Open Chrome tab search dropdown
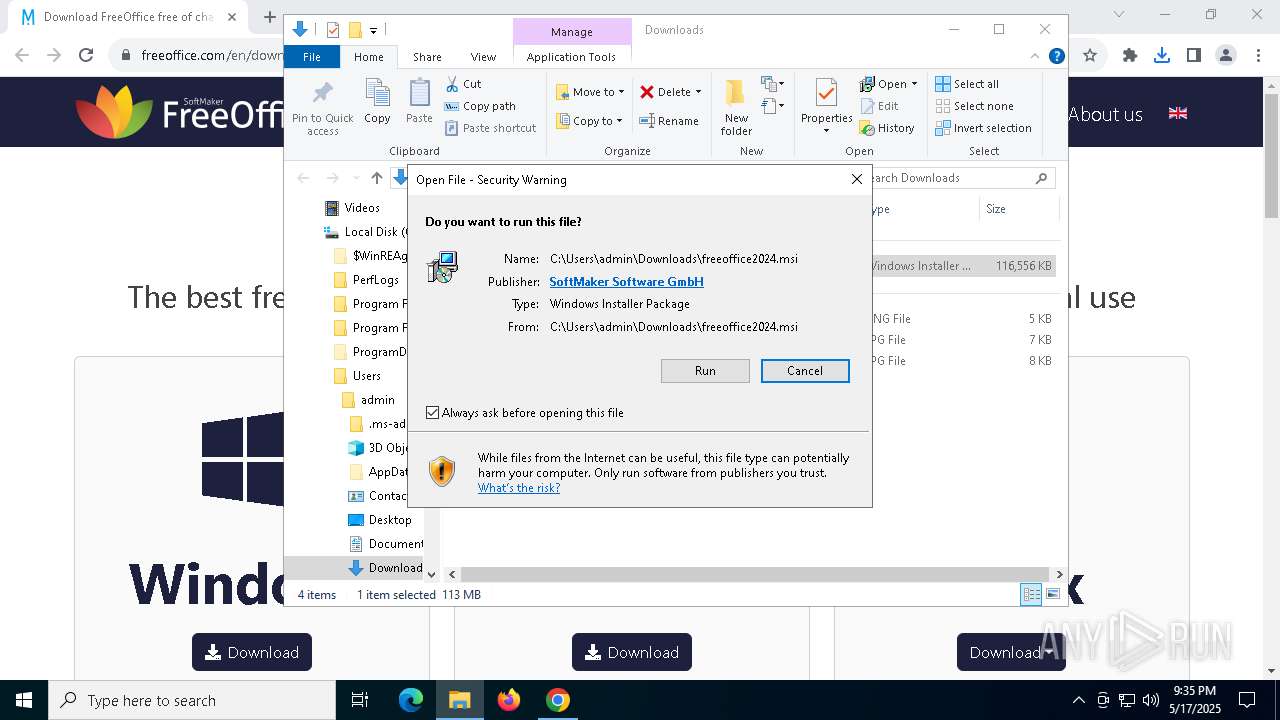The image size is (1280, 720). [x=1119, y=15]
